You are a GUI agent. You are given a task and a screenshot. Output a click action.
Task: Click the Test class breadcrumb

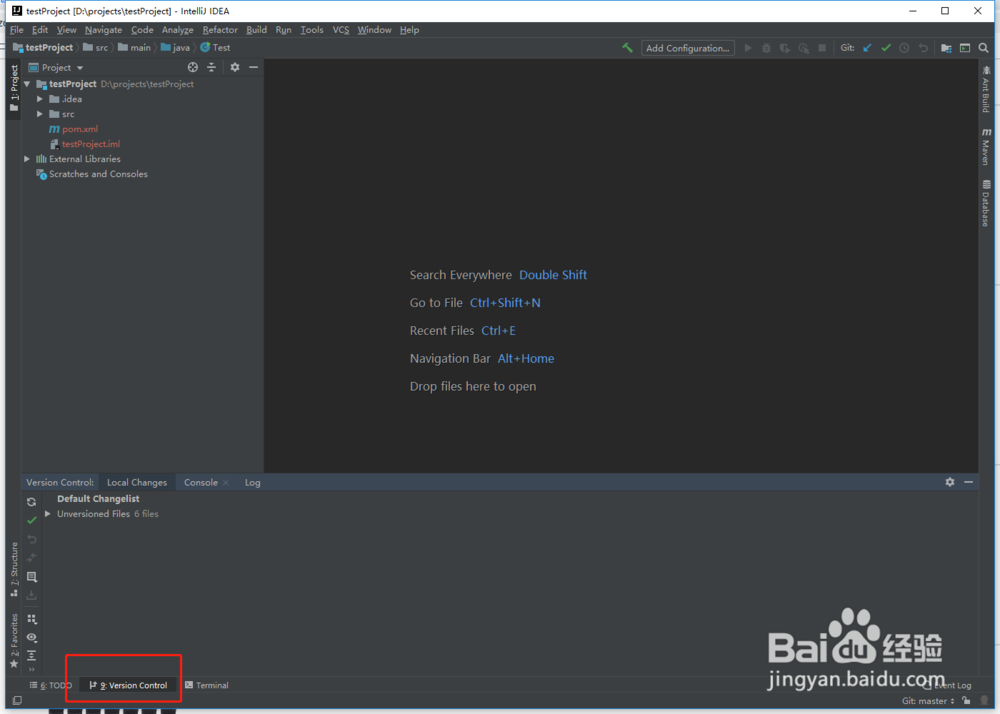click(216, 48)
